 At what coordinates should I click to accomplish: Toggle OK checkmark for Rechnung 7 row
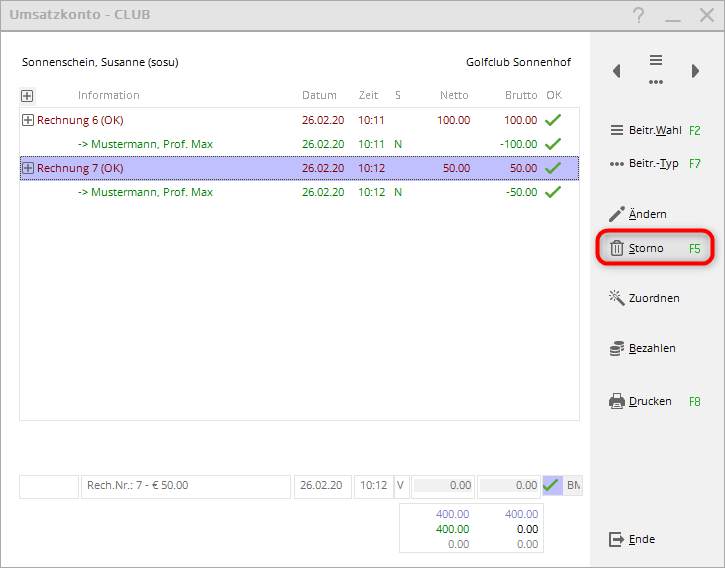[553, 168]
